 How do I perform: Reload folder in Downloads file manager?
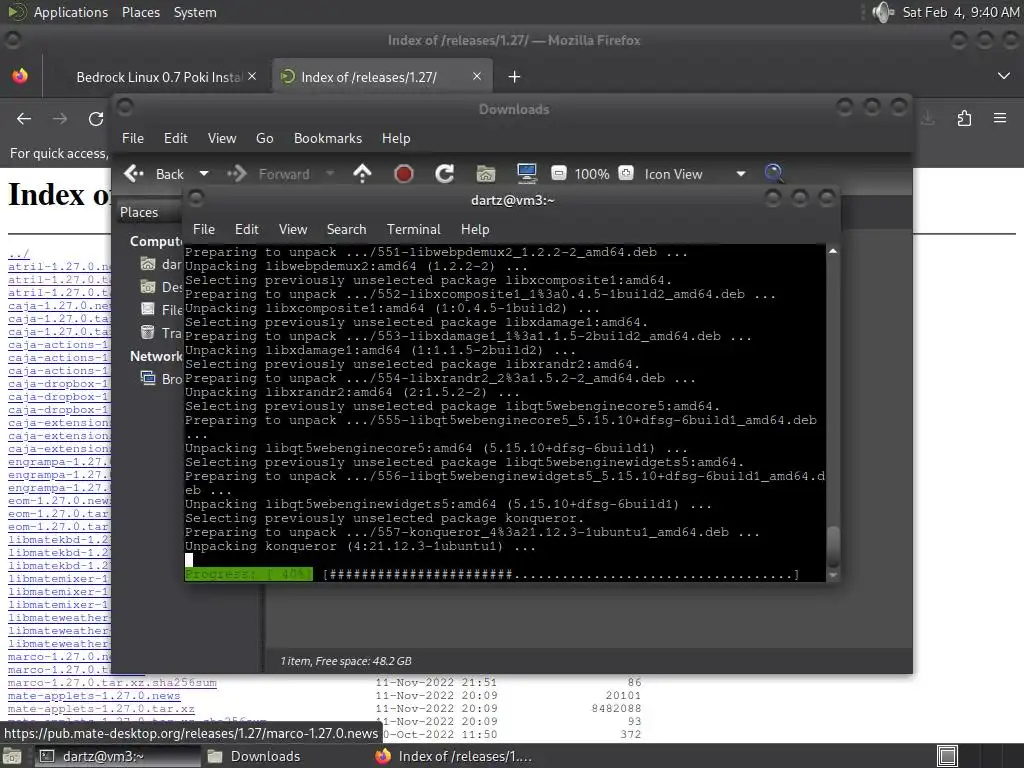(445, 174)
